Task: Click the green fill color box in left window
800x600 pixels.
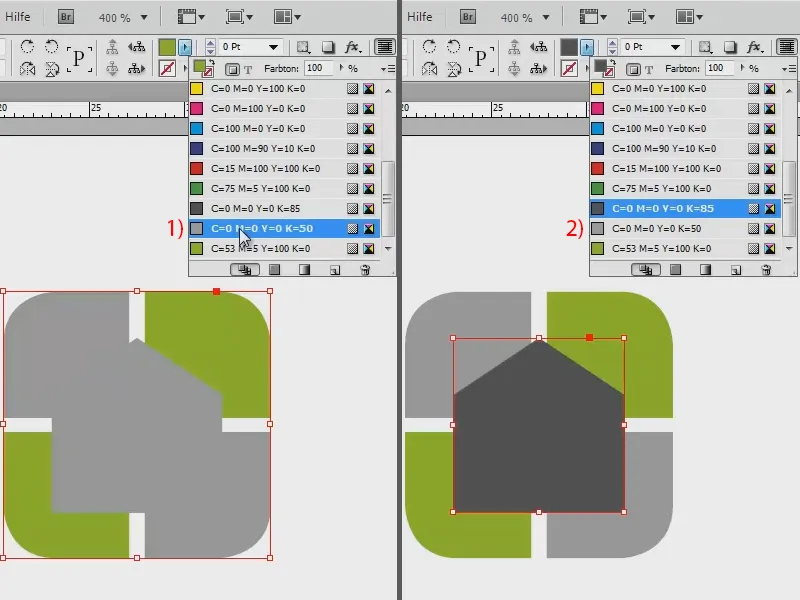Action: (x=167, y=47)
